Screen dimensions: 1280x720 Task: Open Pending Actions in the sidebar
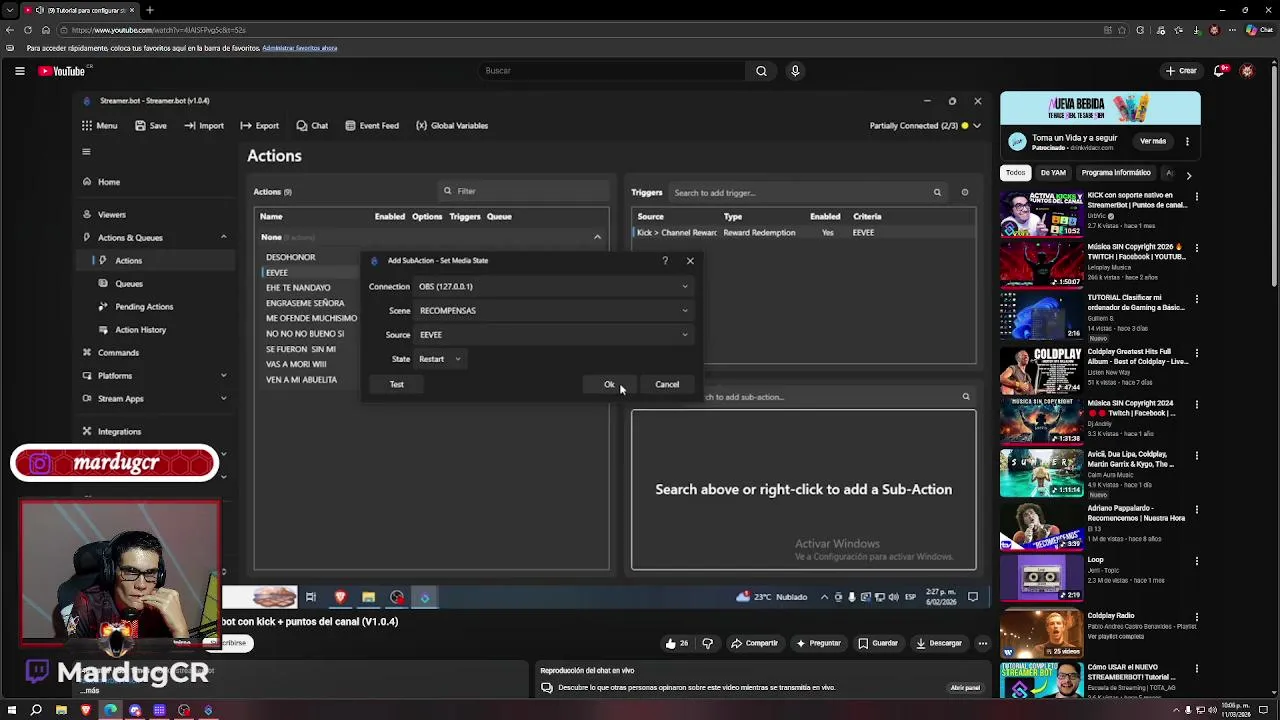pos(144,307)
